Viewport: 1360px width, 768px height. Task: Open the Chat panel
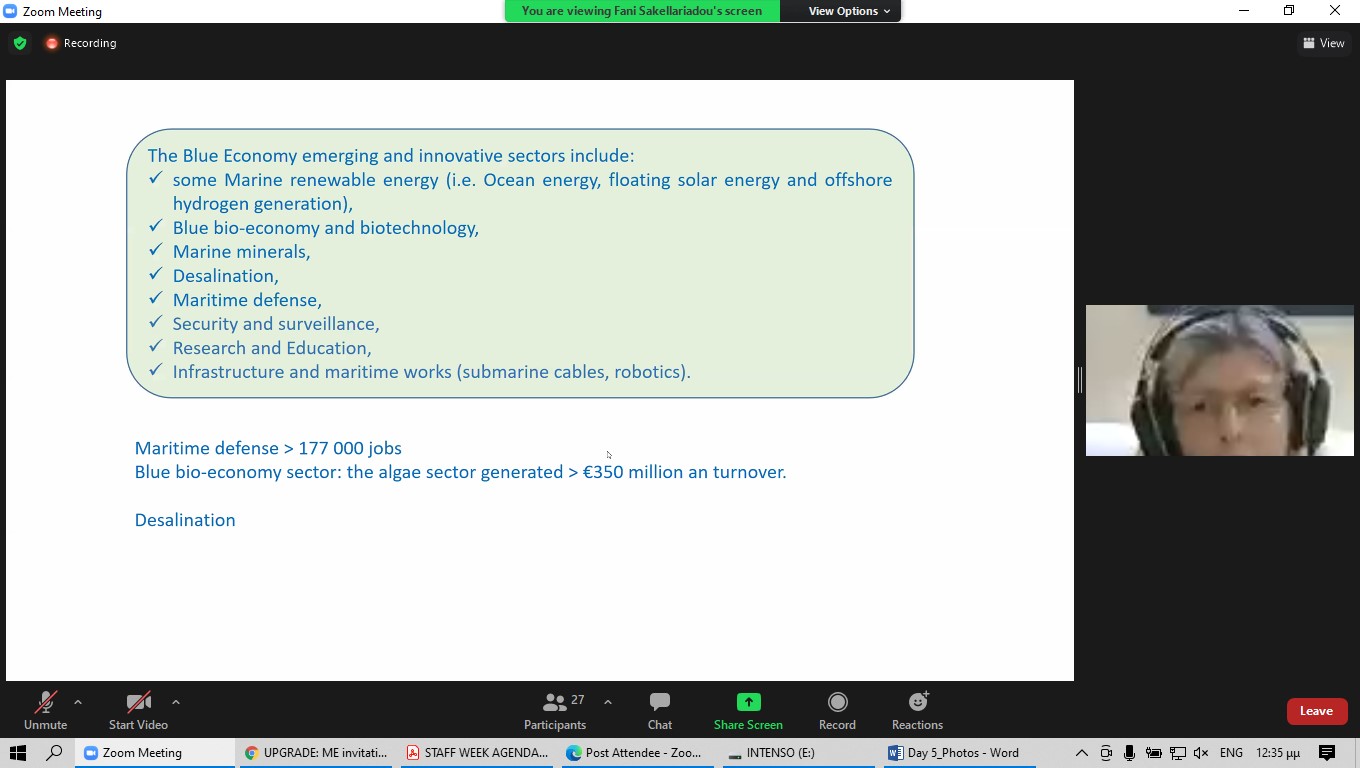[x=660, y=711]
